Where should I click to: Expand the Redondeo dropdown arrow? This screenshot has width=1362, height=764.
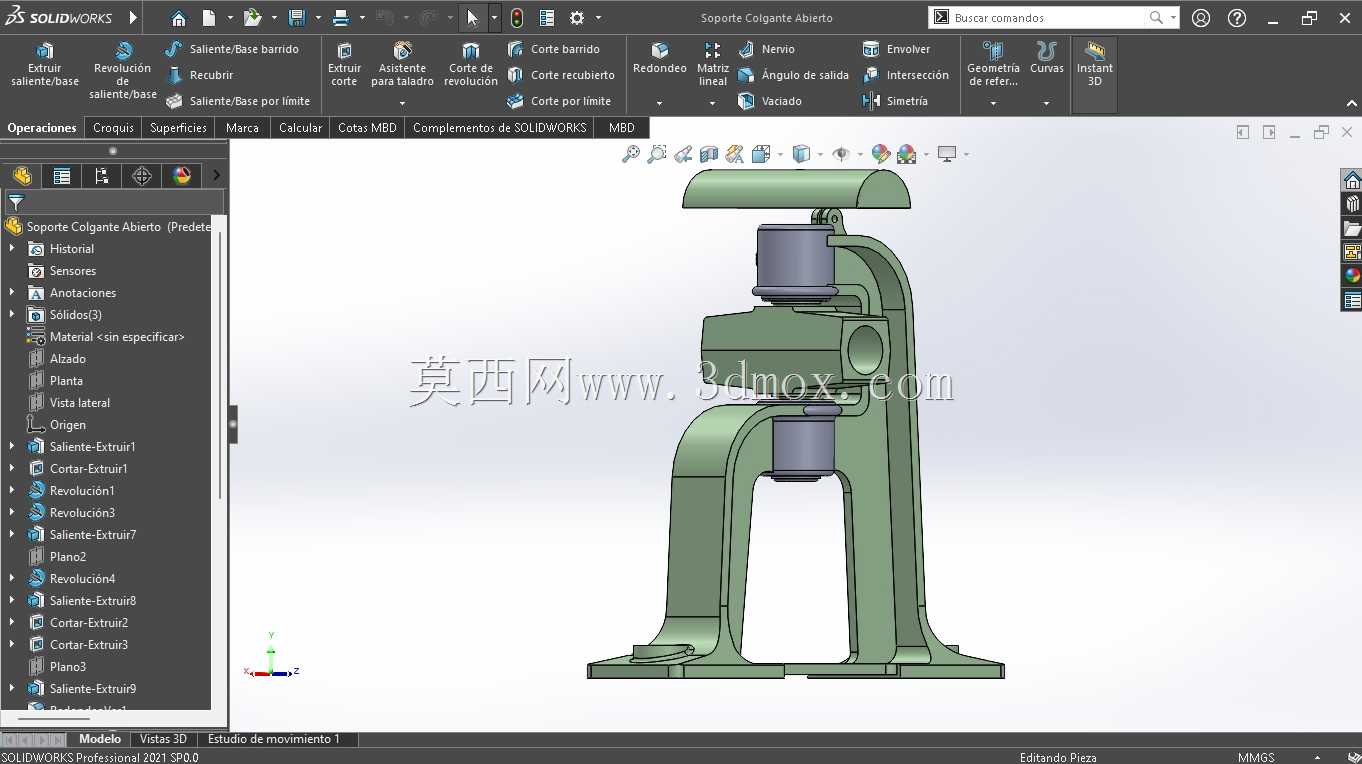pos(659,103)
